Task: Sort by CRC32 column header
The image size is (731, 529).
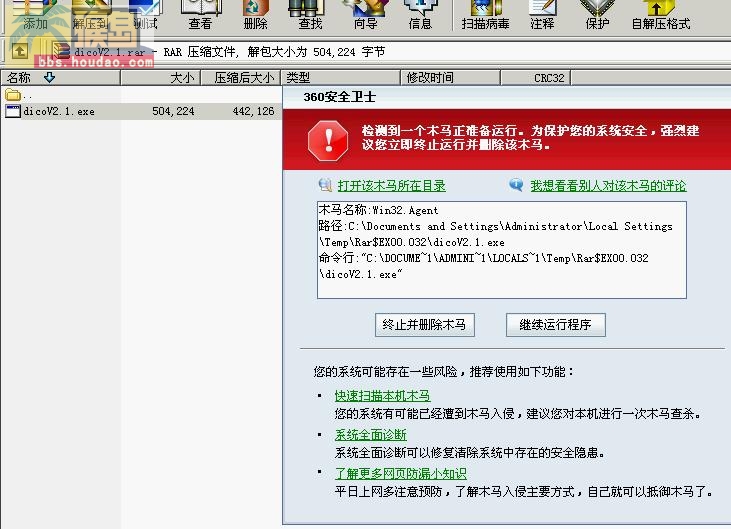Action: click(x=536, y=77)
